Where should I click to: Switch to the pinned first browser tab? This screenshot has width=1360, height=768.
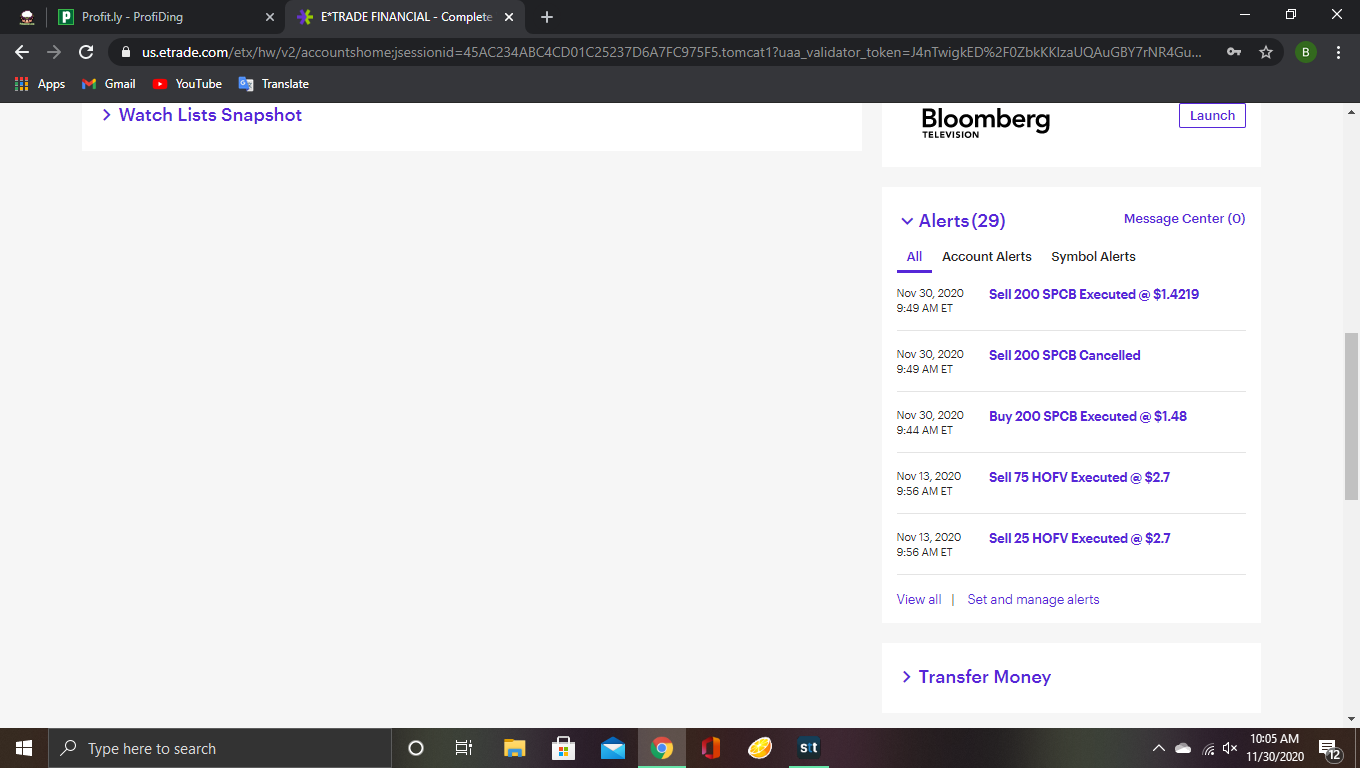[27, 17]
